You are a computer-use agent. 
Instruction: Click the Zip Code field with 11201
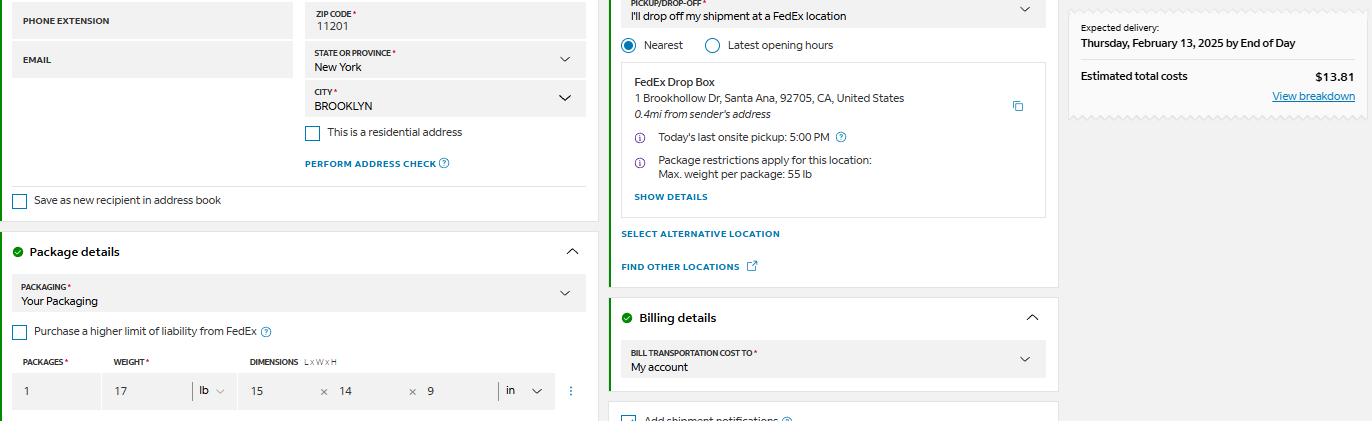(x=446, y=21)
